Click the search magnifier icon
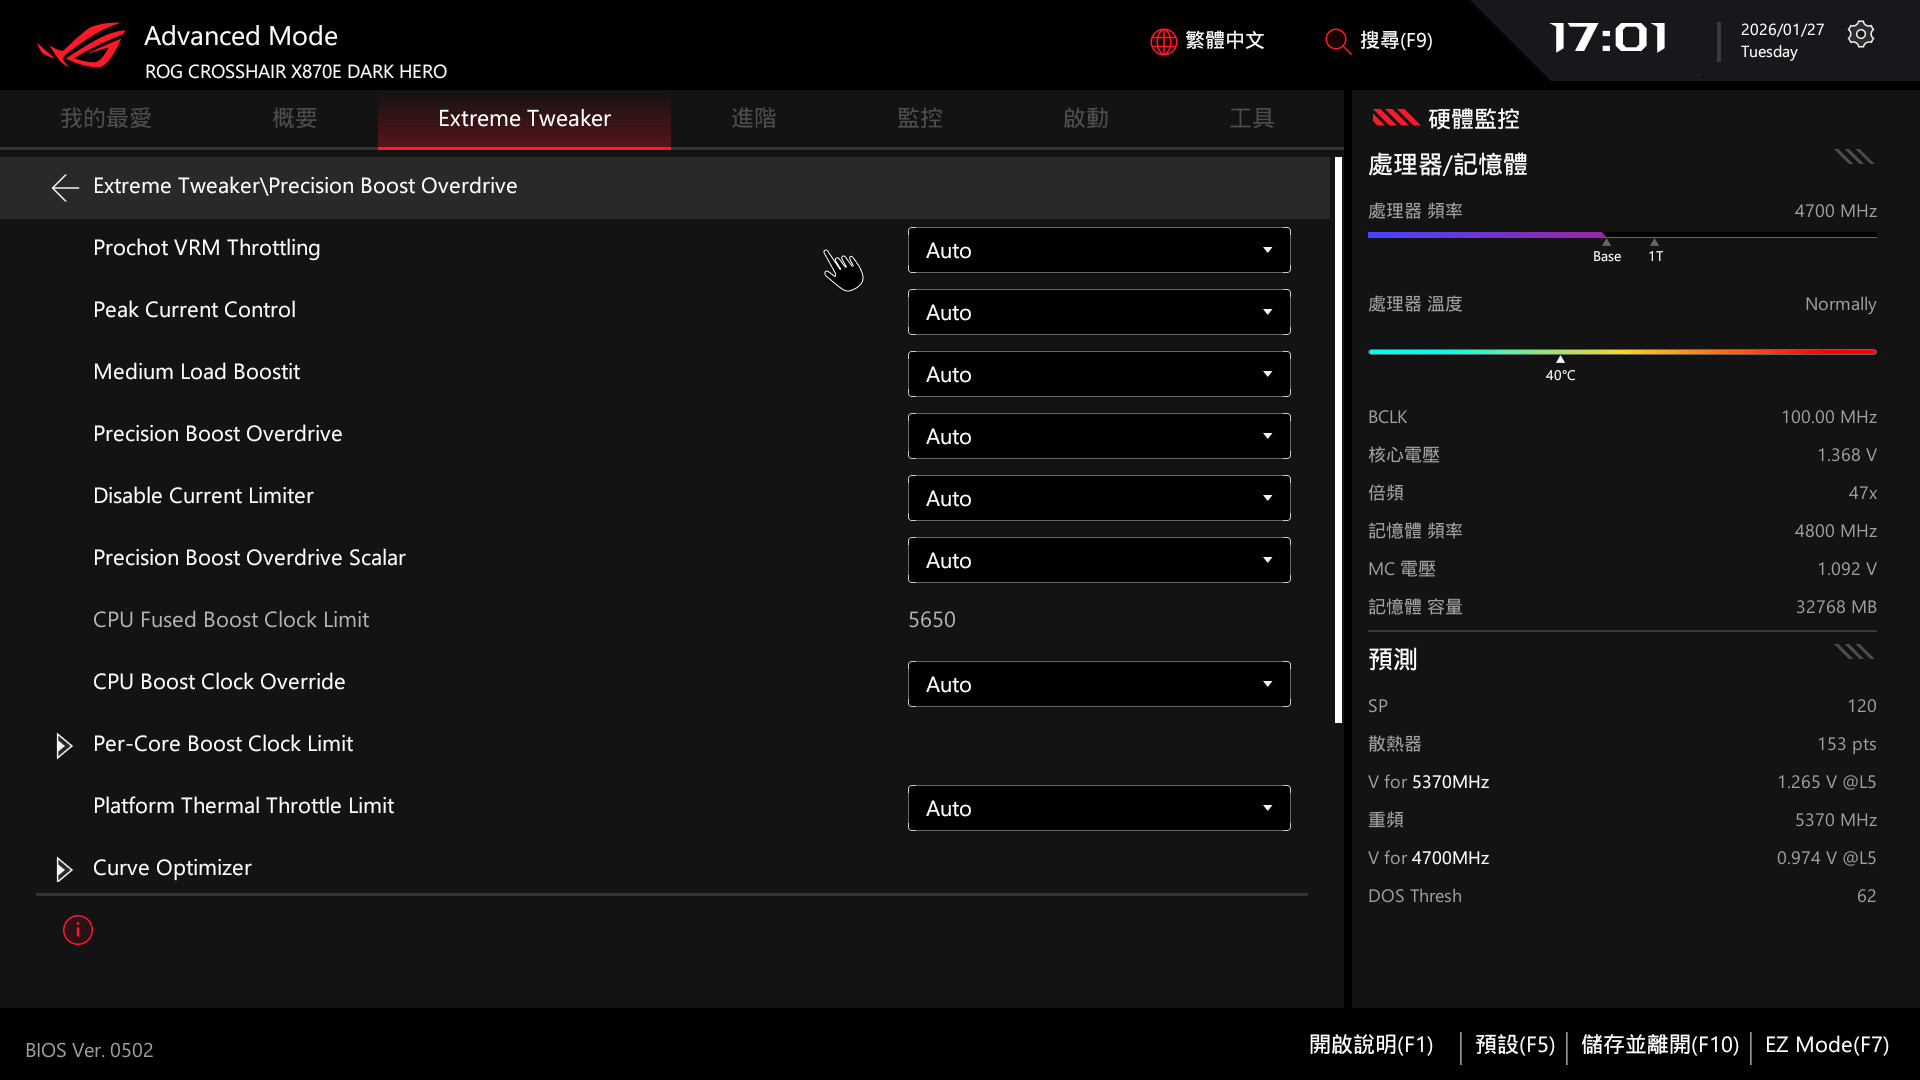Viewport: 1920px width, 1080px height. 1337,41
